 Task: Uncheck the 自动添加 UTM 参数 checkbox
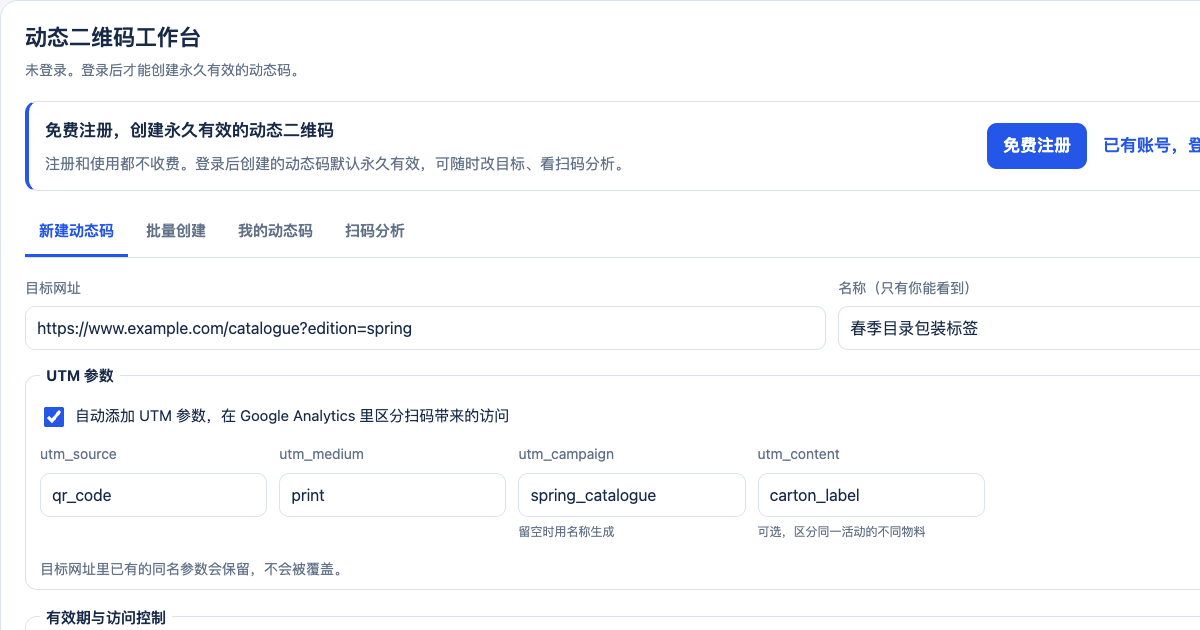[54, 416]
